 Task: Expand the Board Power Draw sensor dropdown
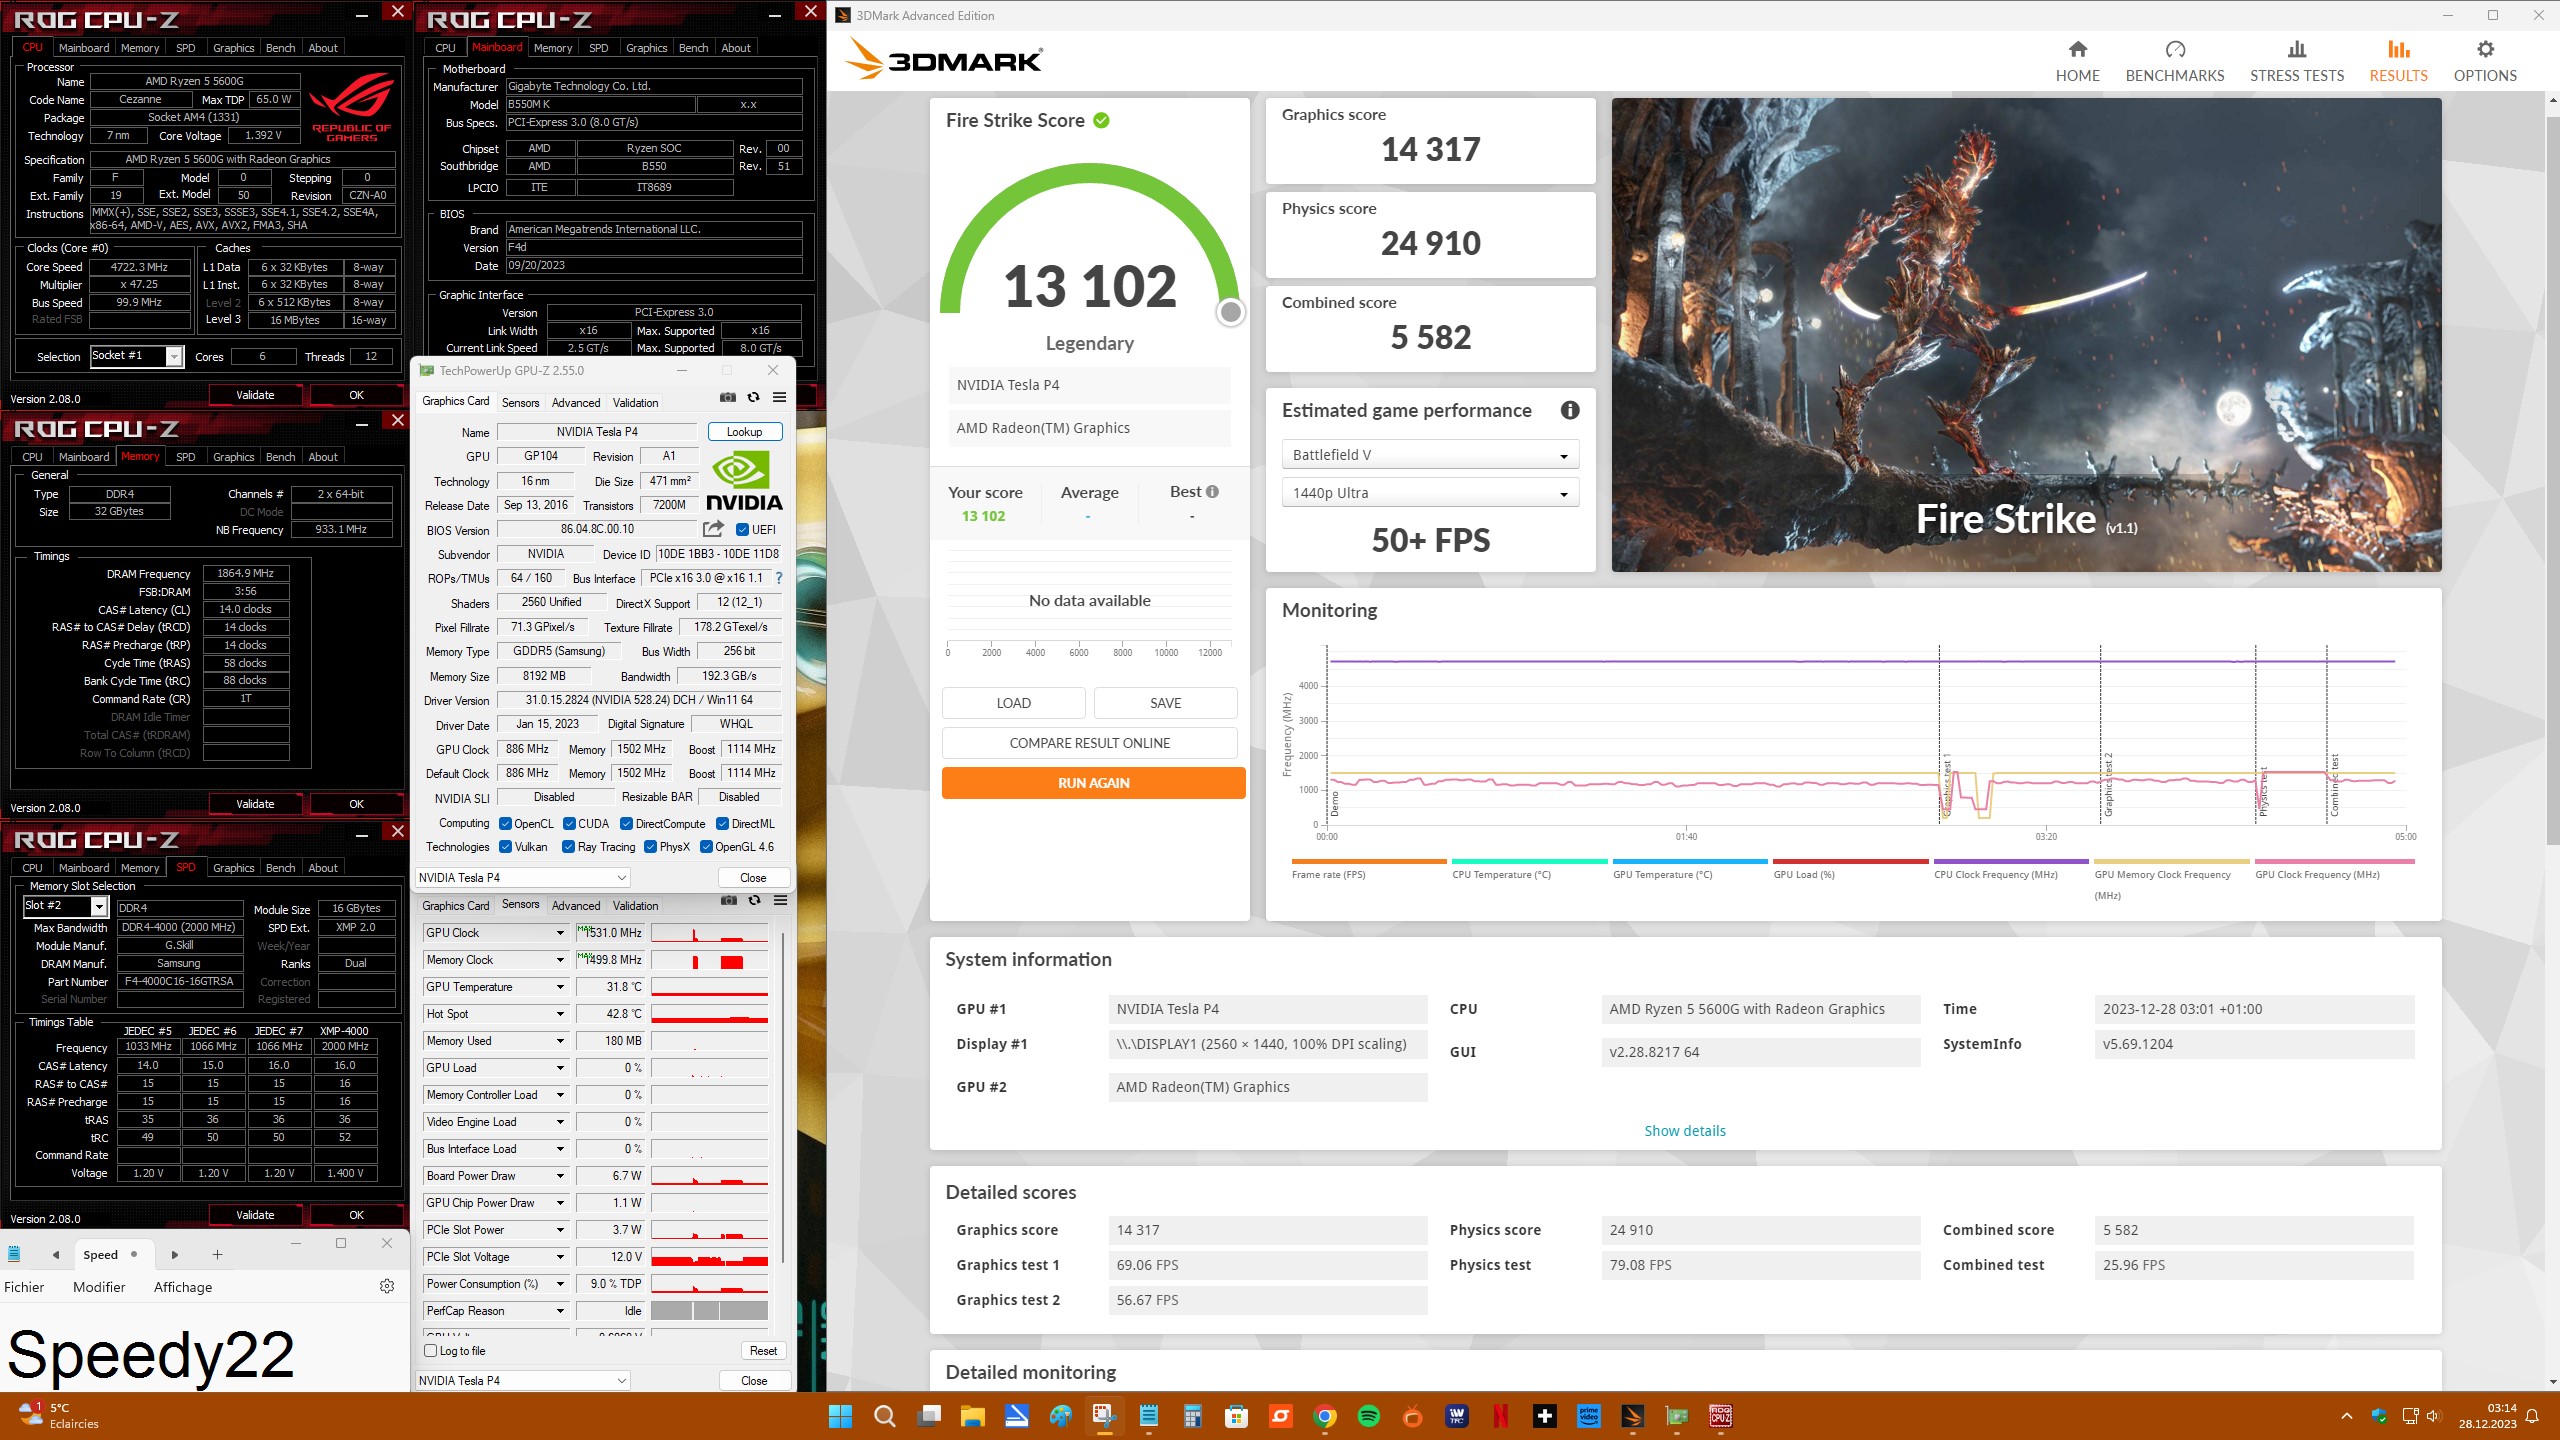click(560, 1176)
